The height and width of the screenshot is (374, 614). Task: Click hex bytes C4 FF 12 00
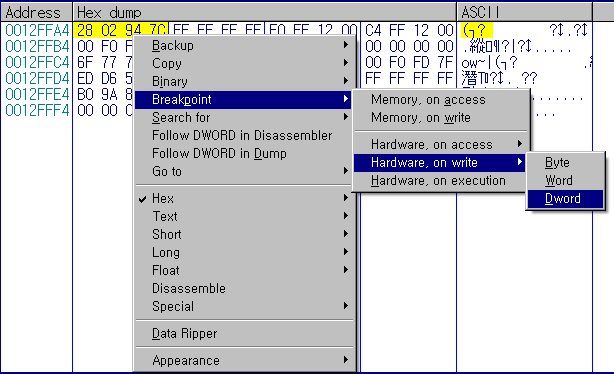point(409,30)
